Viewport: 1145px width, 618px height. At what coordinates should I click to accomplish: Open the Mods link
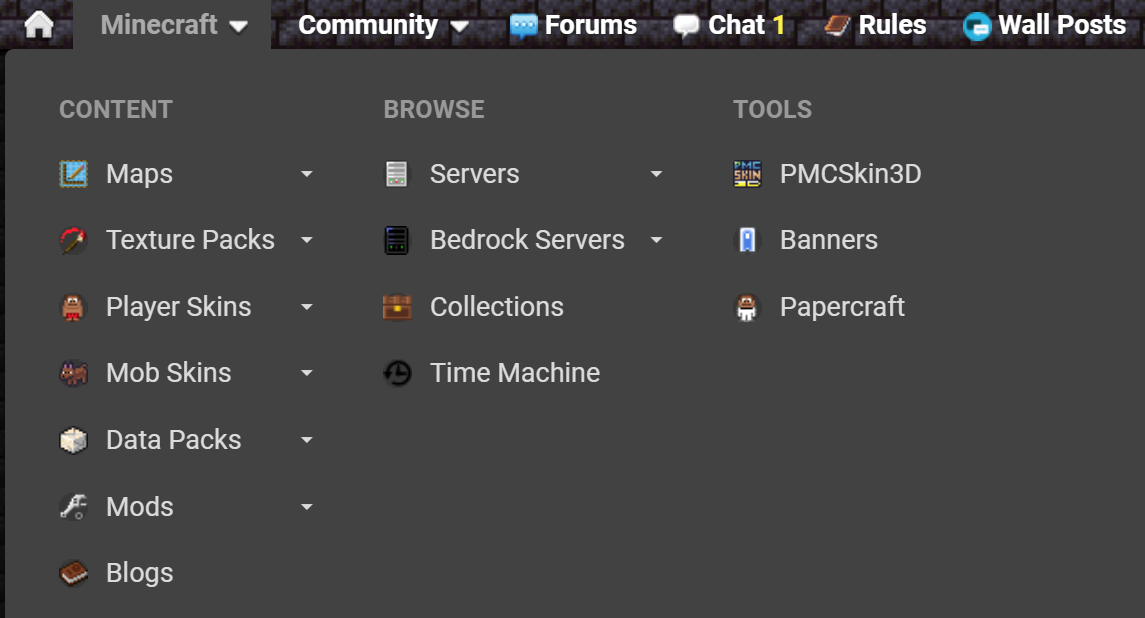coord(139,506)
